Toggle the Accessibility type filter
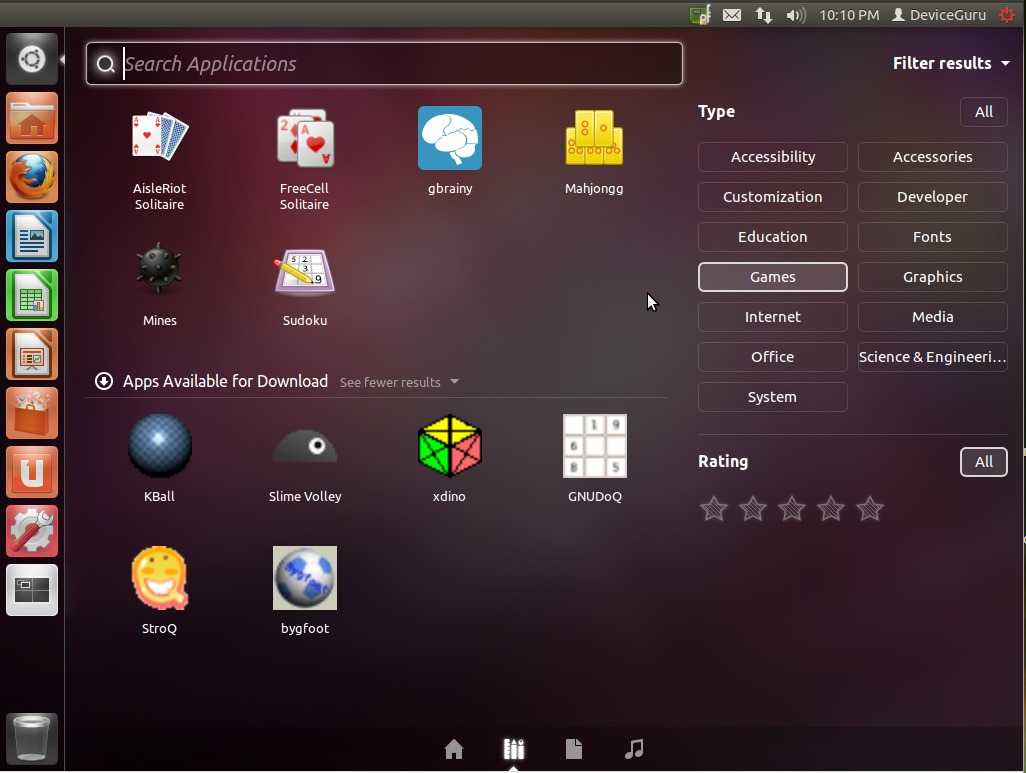Viewport: 1026px width, 773px height. tap(773, 157)
